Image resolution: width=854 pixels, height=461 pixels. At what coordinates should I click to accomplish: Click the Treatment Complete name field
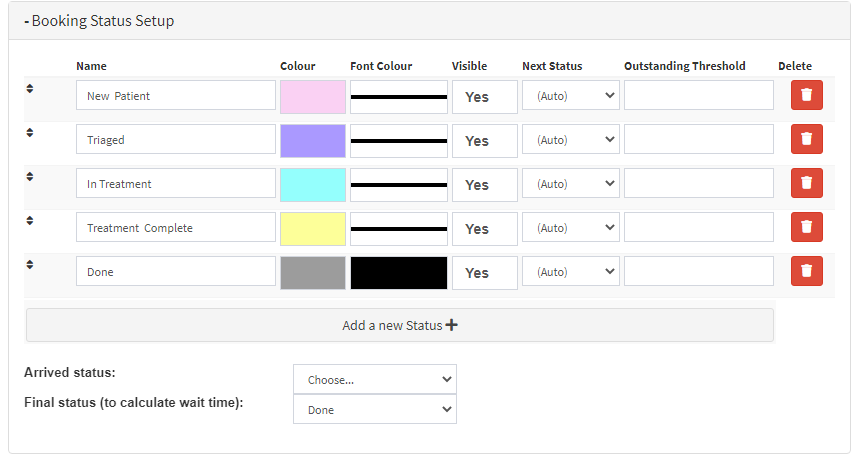click(x=175, y=228)
